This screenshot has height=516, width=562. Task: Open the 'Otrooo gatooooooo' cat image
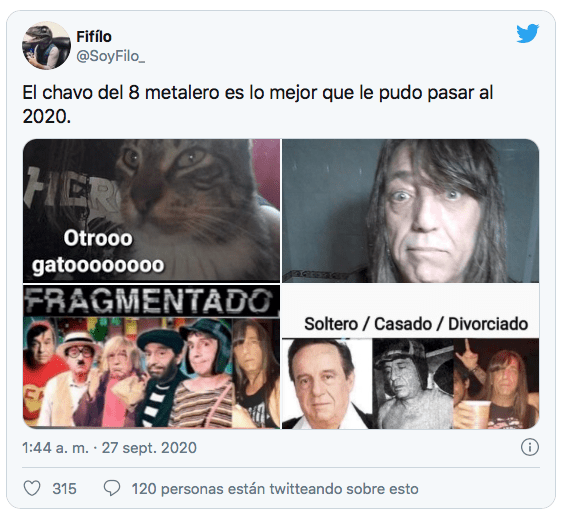tap(152, 211)
